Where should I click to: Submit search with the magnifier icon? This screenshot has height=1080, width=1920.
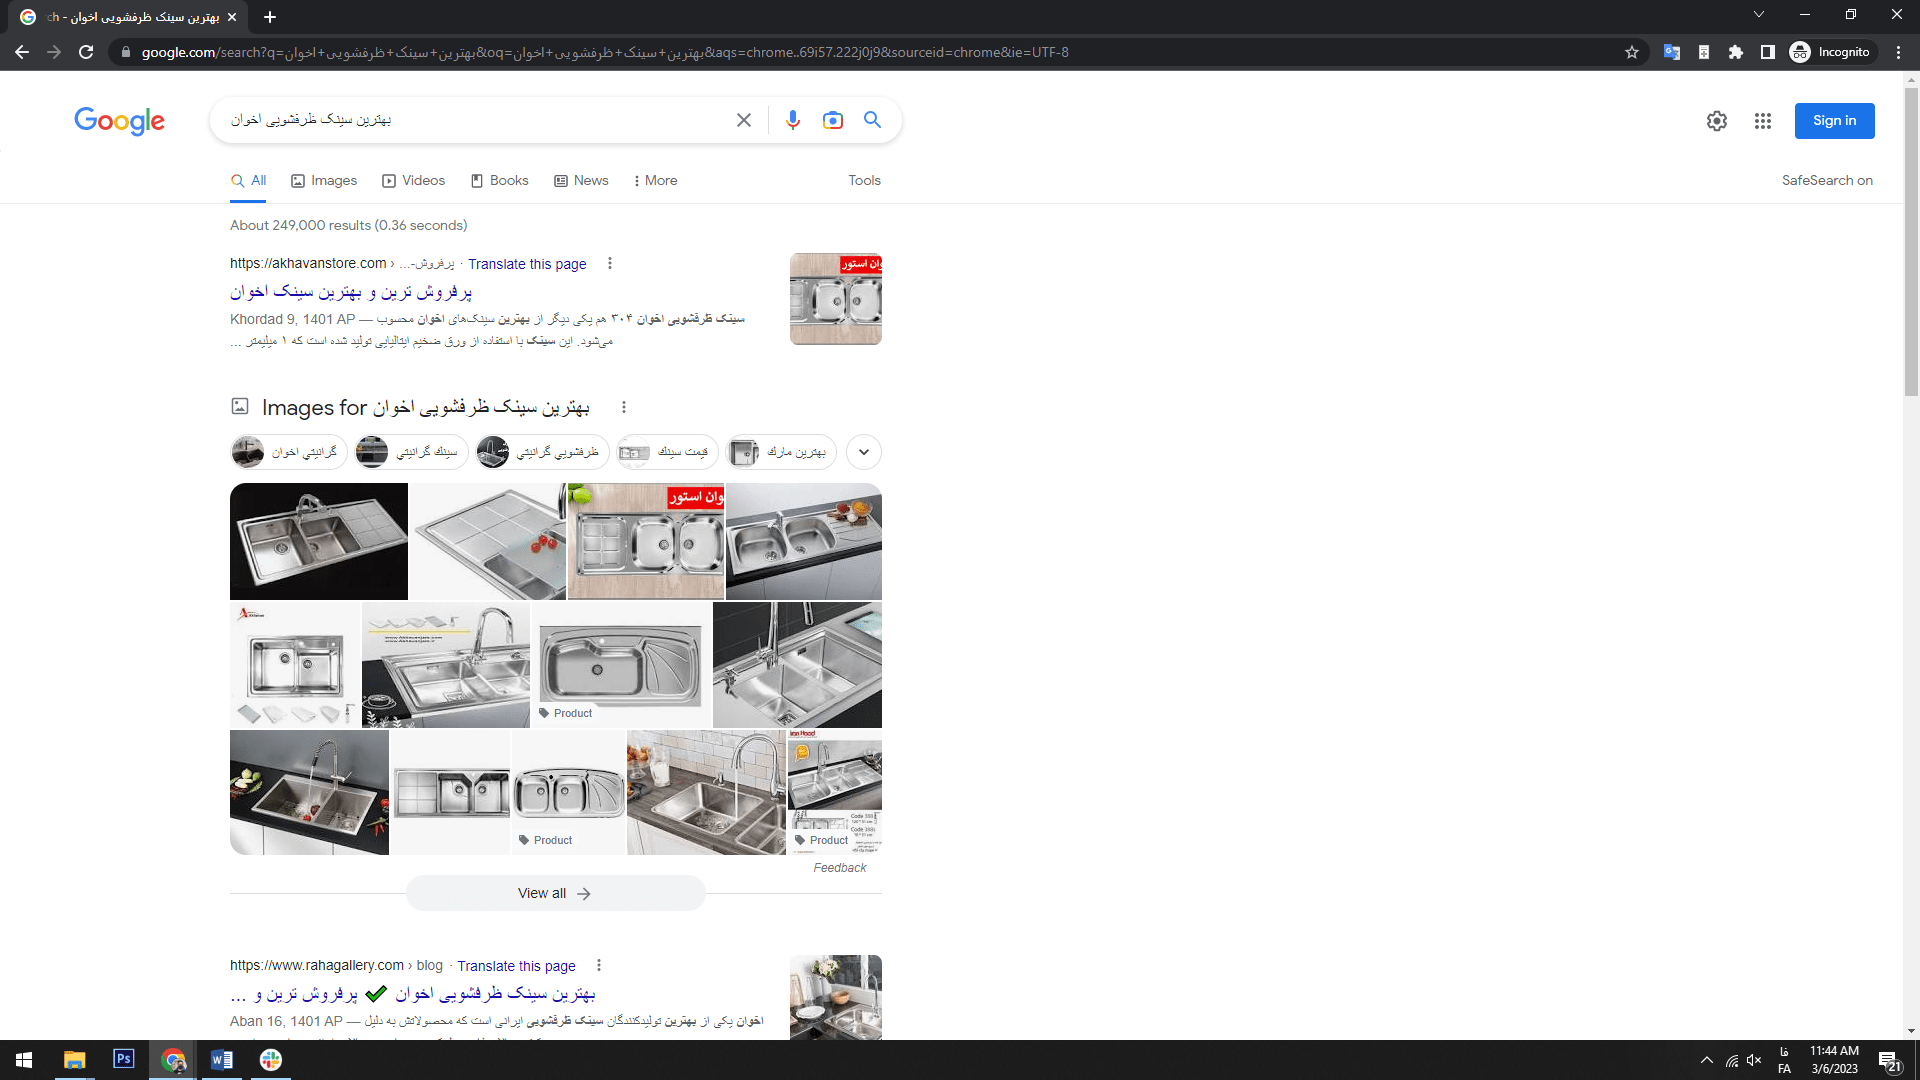pos(873,120)
